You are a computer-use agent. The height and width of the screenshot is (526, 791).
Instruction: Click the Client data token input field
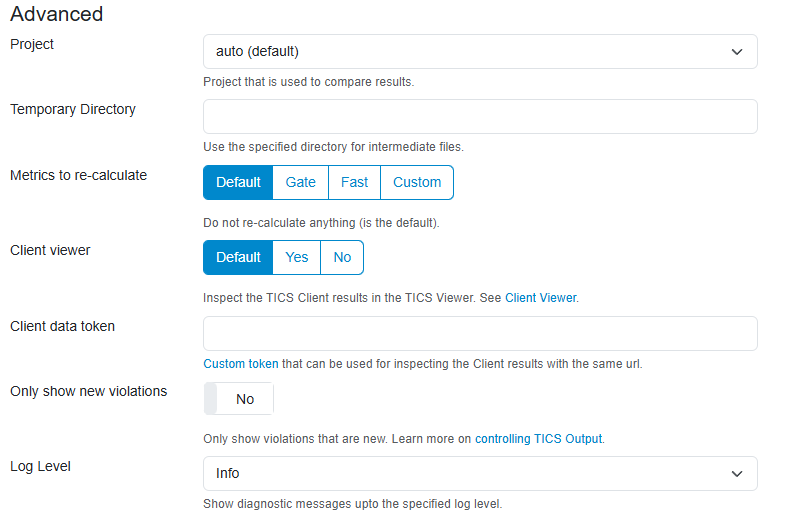[480, 334]
